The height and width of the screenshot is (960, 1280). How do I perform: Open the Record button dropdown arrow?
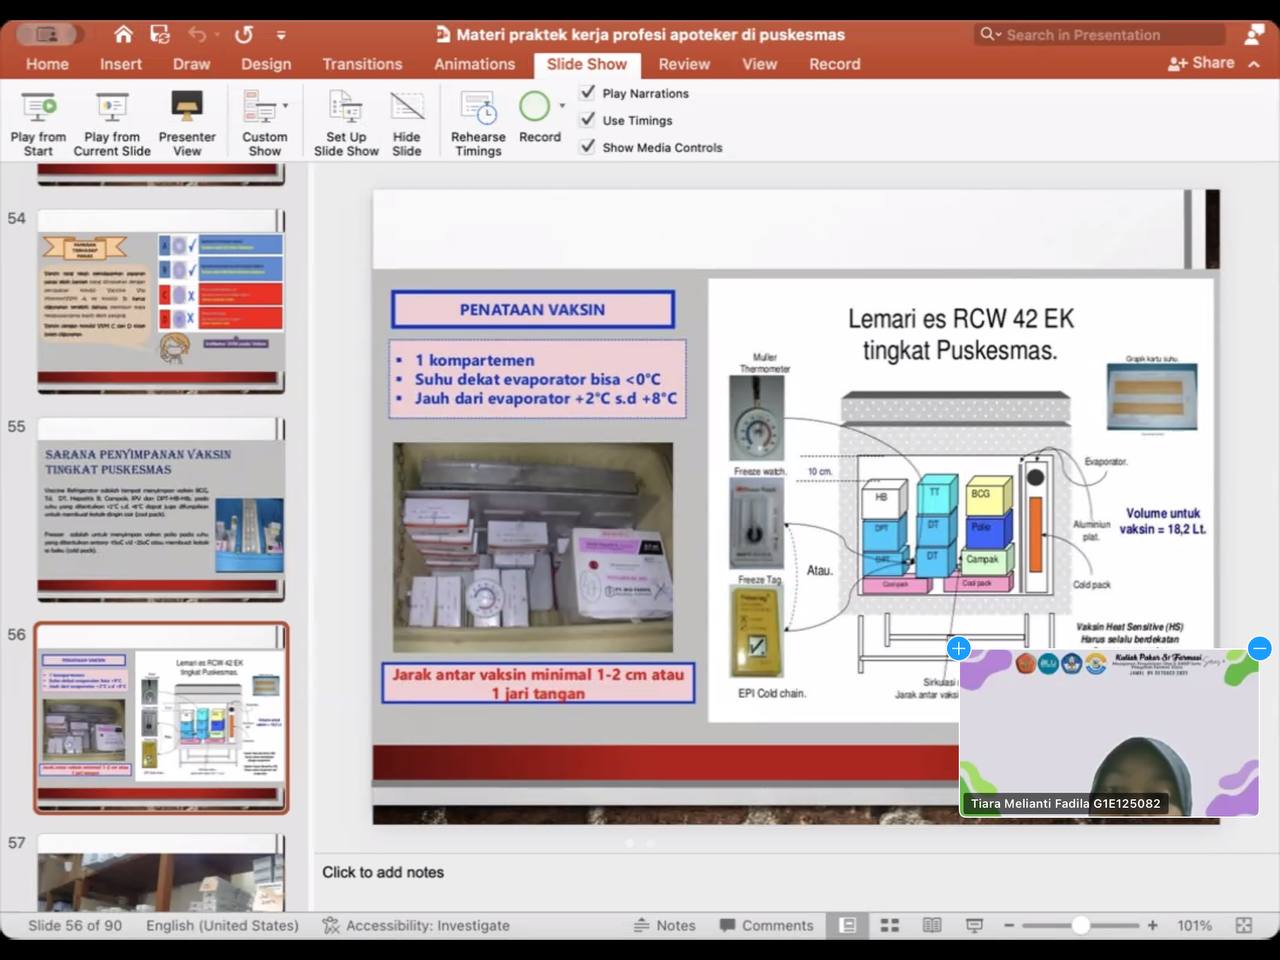tap(562, 106)
